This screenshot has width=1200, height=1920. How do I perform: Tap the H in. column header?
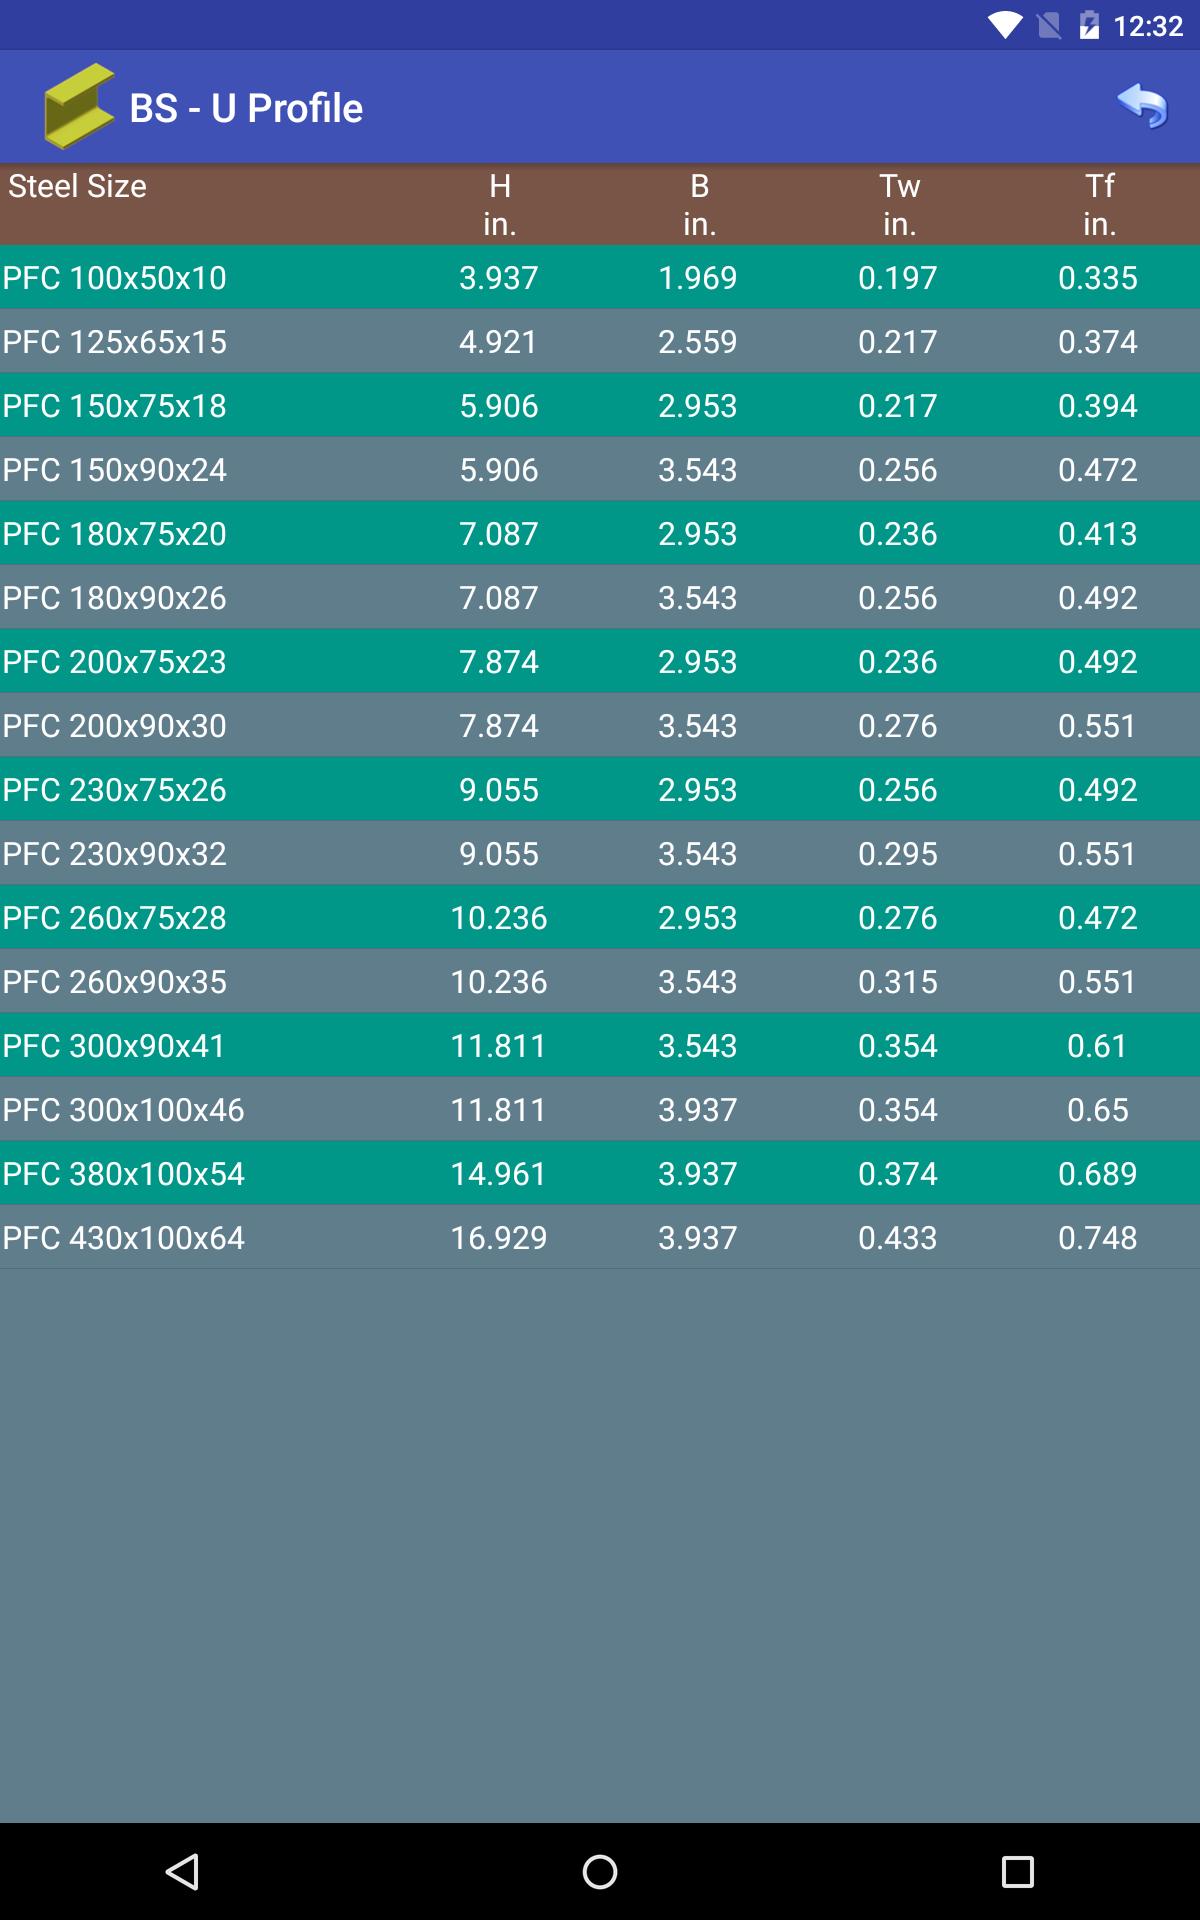click(x=500, y=204)
